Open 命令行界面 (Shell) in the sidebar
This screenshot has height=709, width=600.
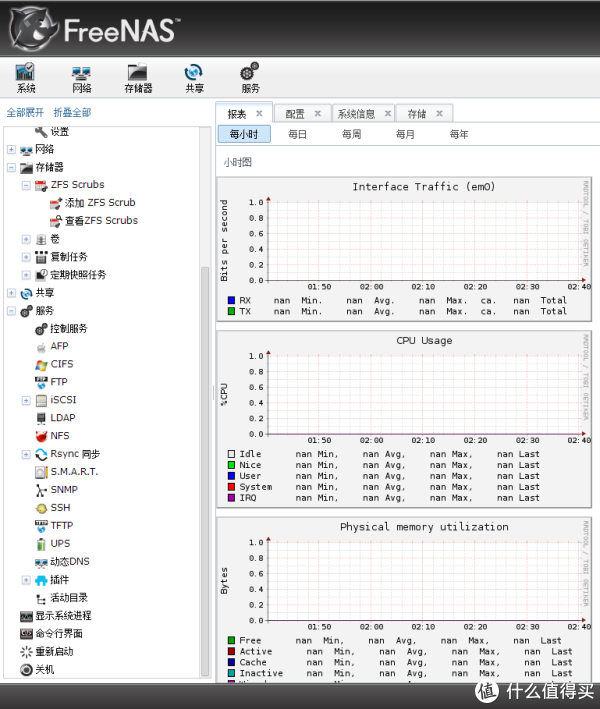click(26, 634)
